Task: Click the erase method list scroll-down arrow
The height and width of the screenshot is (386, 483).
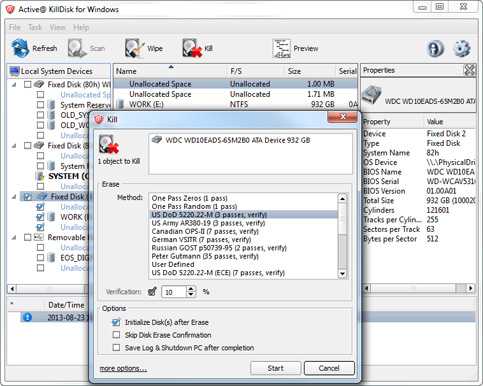Action: [342, 274]
